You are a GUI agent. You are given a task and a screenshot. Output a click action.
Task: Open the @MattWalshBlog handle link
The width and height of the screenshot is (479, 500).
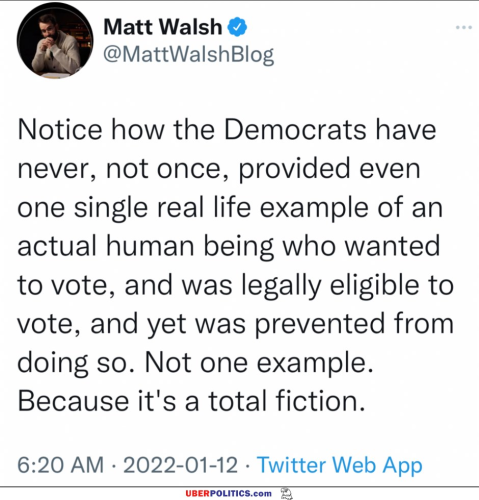(x=189, y=54)
